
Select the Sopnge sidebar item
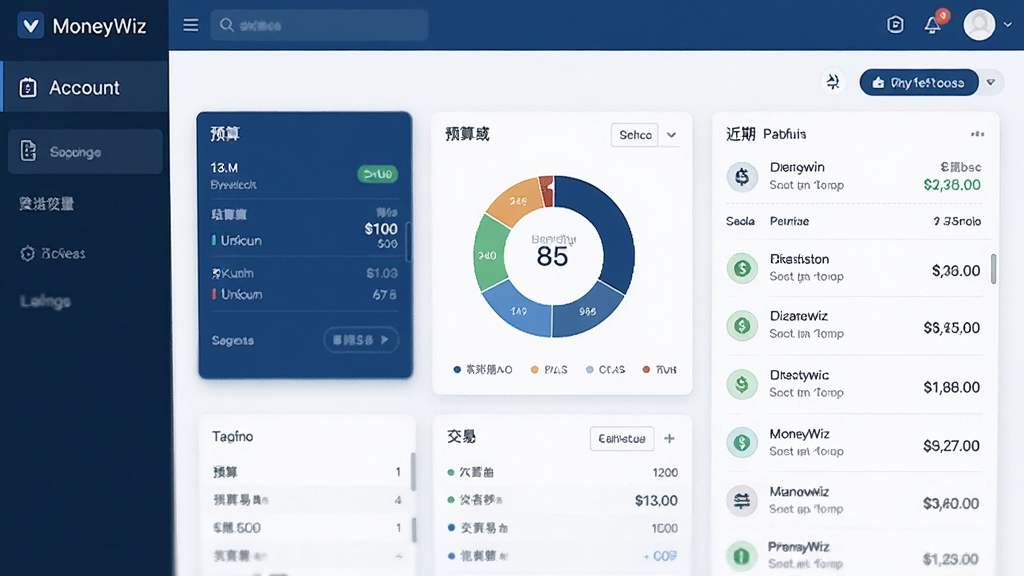(x=85, y=152)
